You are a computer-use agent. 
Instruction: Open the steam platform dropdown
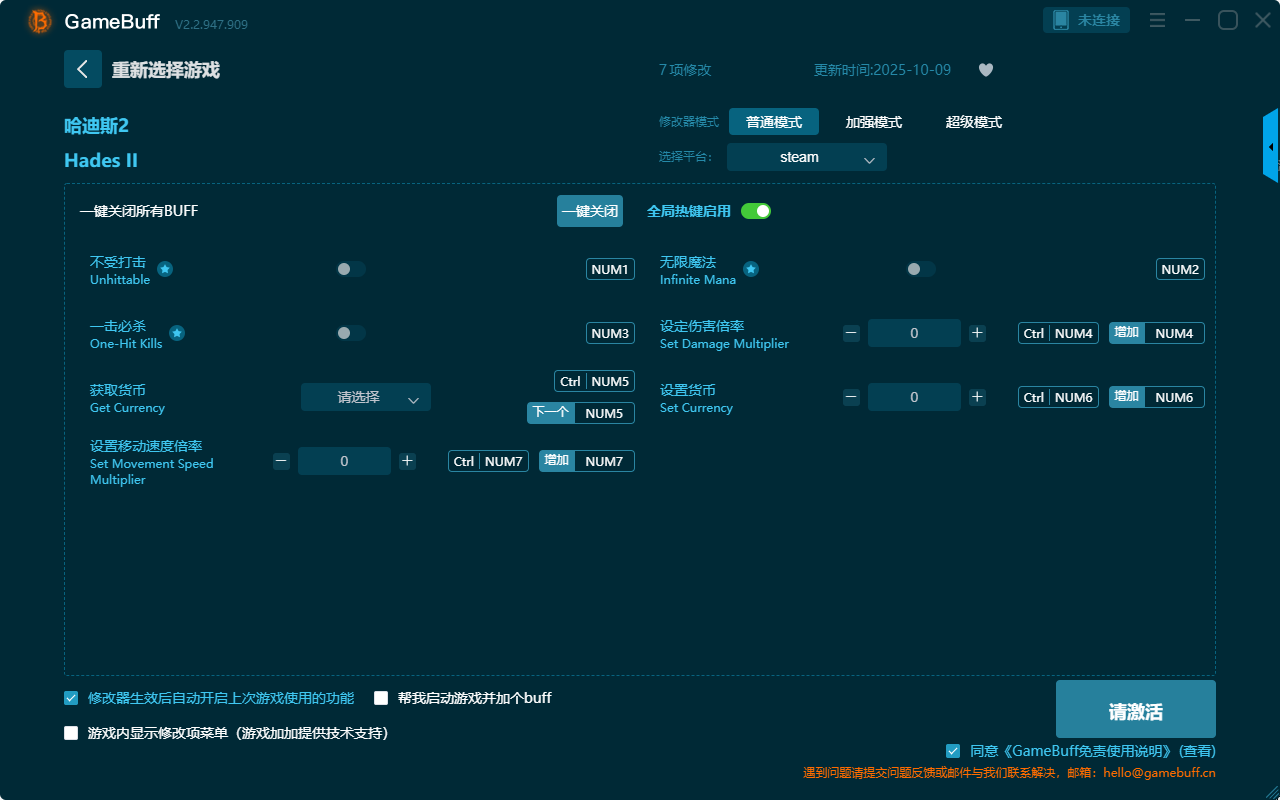(806, 157)
